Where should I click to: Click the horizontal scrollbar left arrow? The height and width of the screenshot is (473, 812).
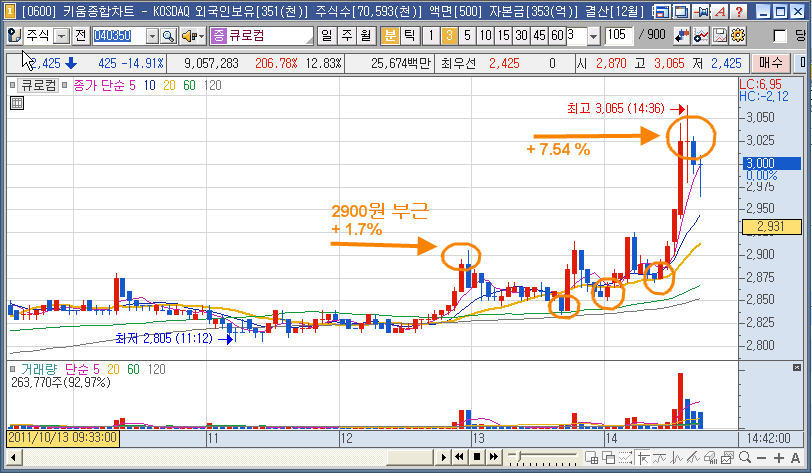(x=13, y=457)
